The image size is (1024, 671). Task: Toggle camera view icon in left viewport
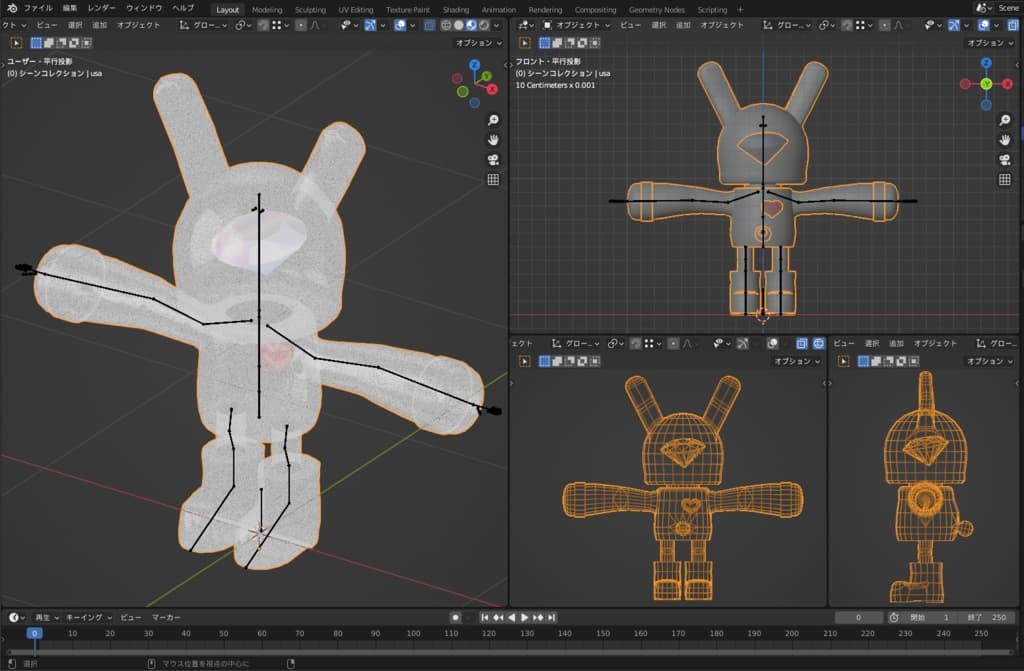point(493,160)
